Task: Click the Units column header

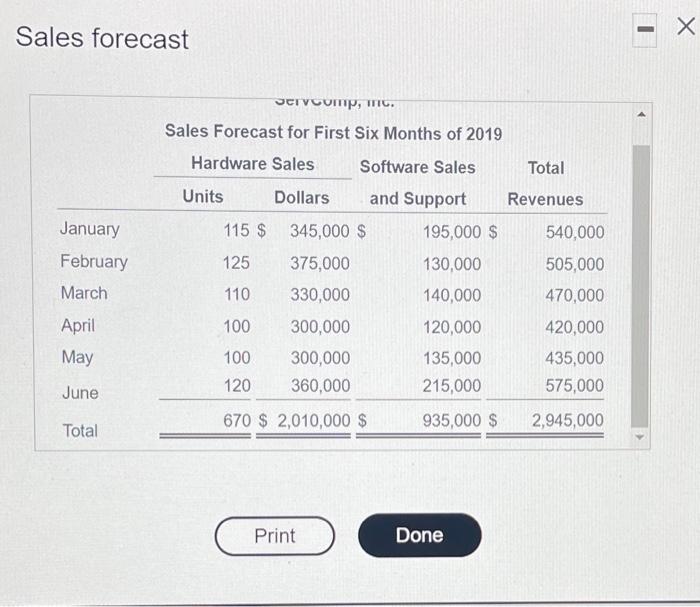Action: point(203,196)
